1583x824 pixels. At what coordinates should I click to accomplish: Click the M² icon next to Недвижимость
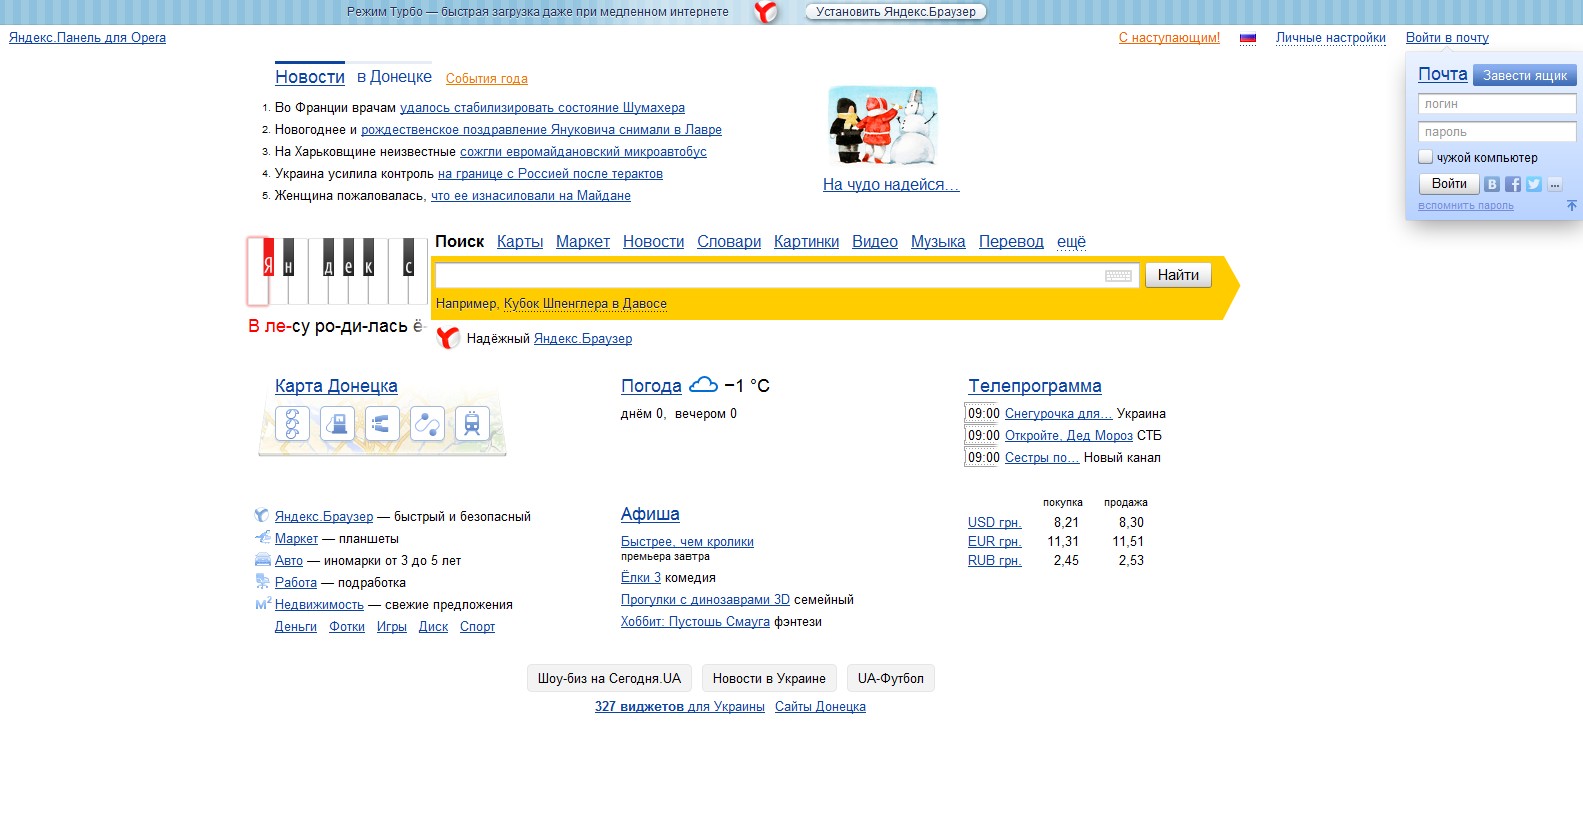[263, 604]
